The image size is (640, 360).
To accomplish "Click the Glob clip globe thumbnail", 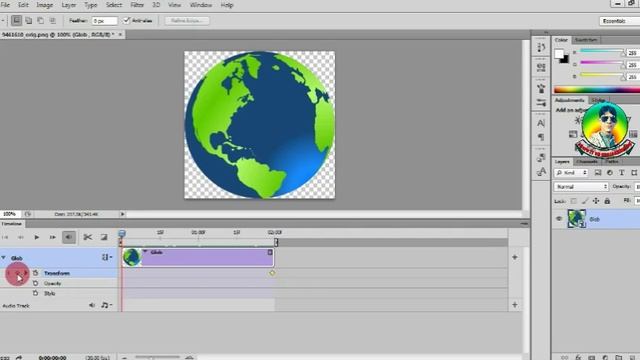I will click(132, 258).
